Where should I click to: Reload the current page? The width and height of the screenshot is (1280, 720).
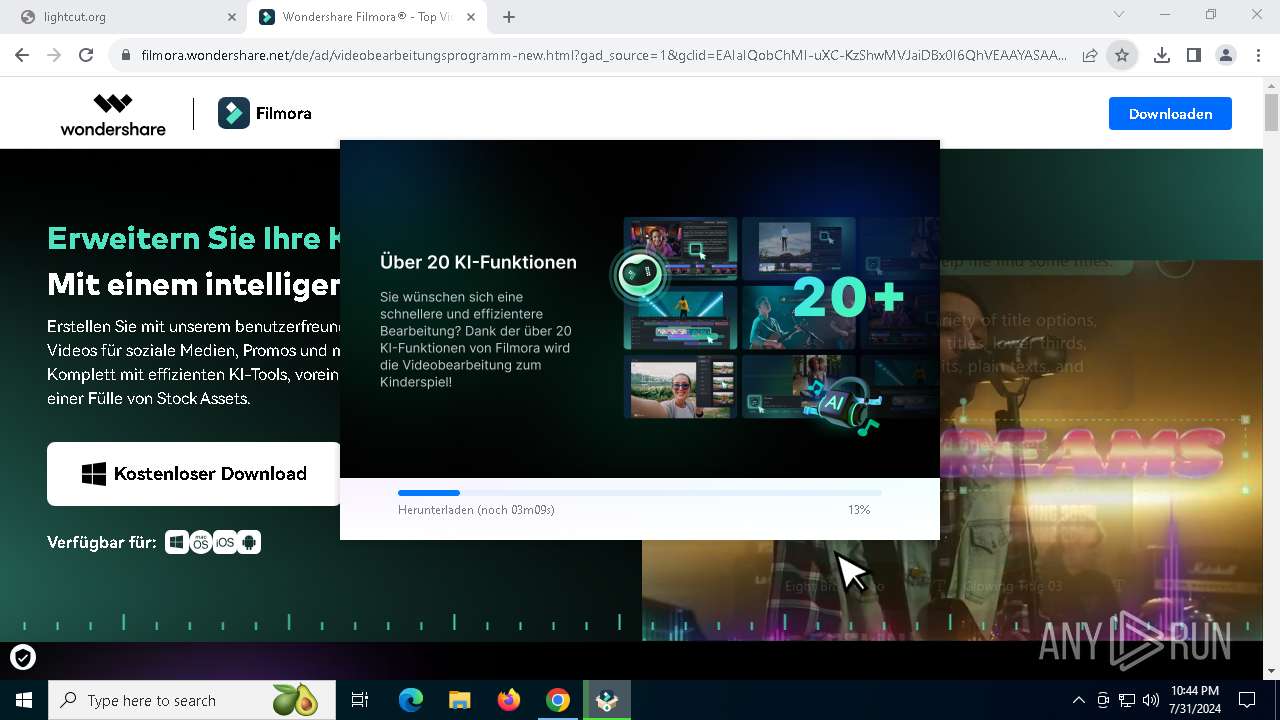tap(86, 56)
